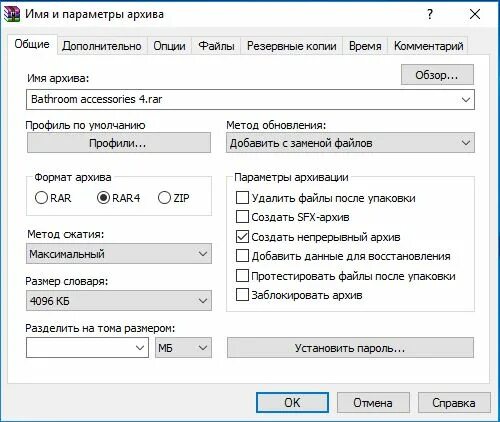Open the Резервные копии tab
The image size is (500, 422).
coord(292,46)
